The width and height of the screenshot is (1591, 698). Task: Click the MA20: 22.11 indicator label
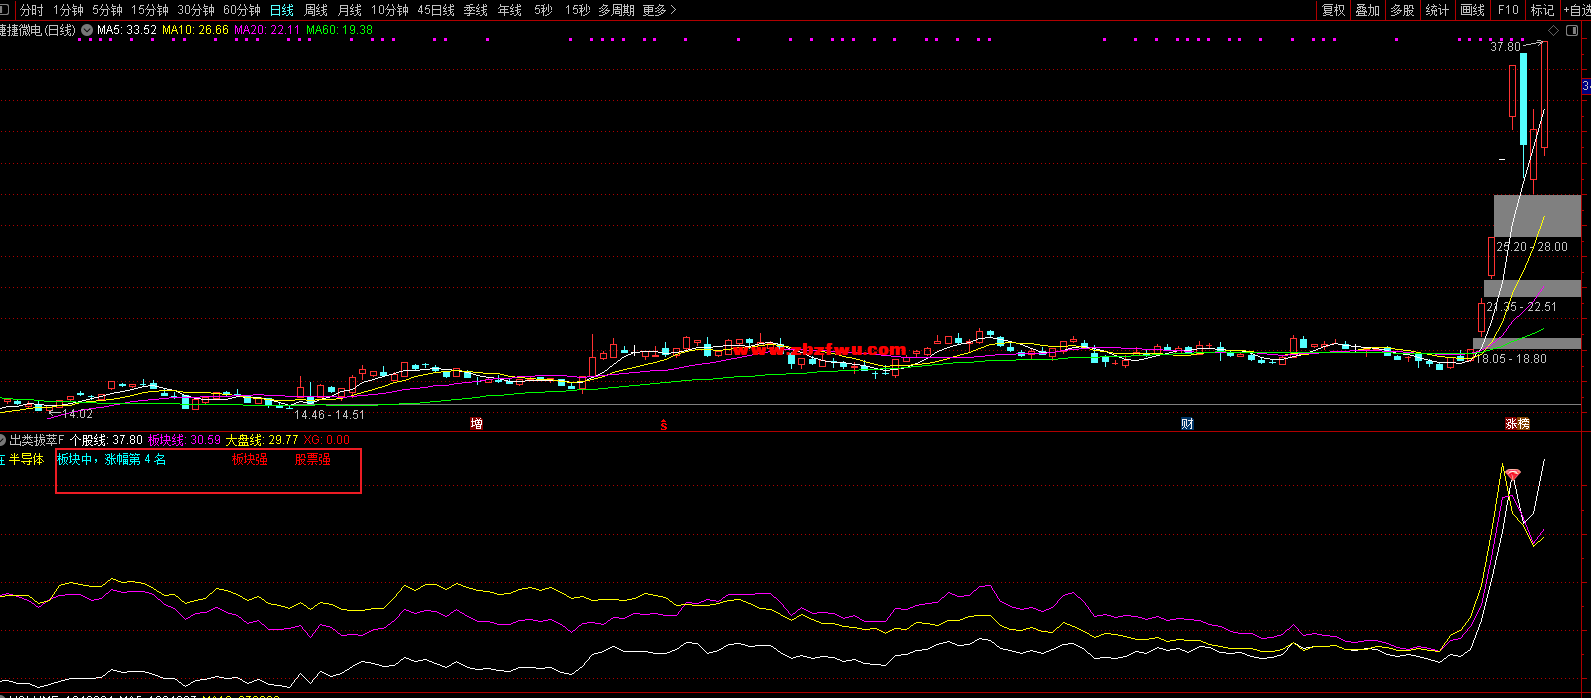[x=268, y=30]
